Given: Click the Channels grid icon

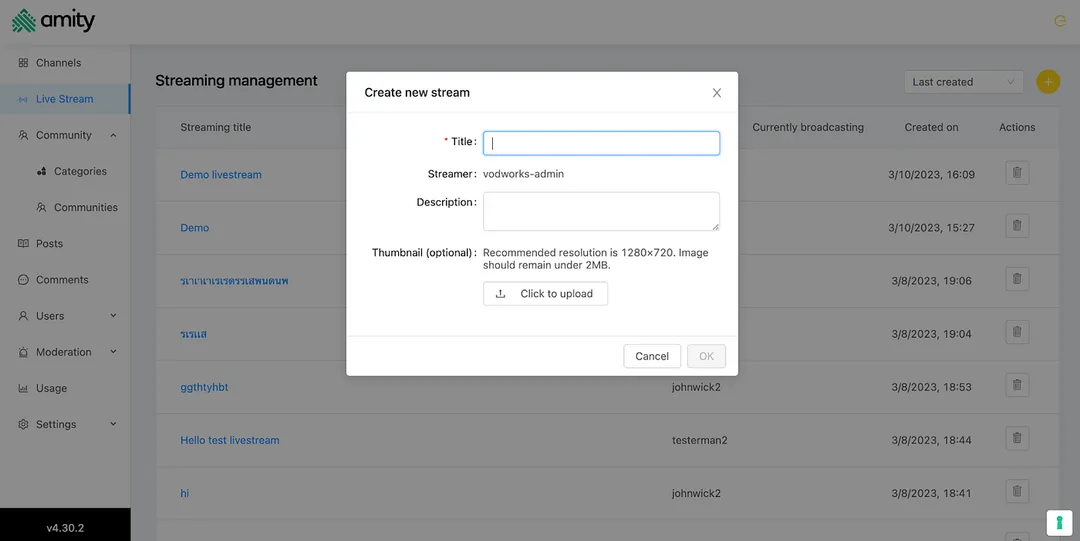Looking at the screenshot, I should point(23,63).
